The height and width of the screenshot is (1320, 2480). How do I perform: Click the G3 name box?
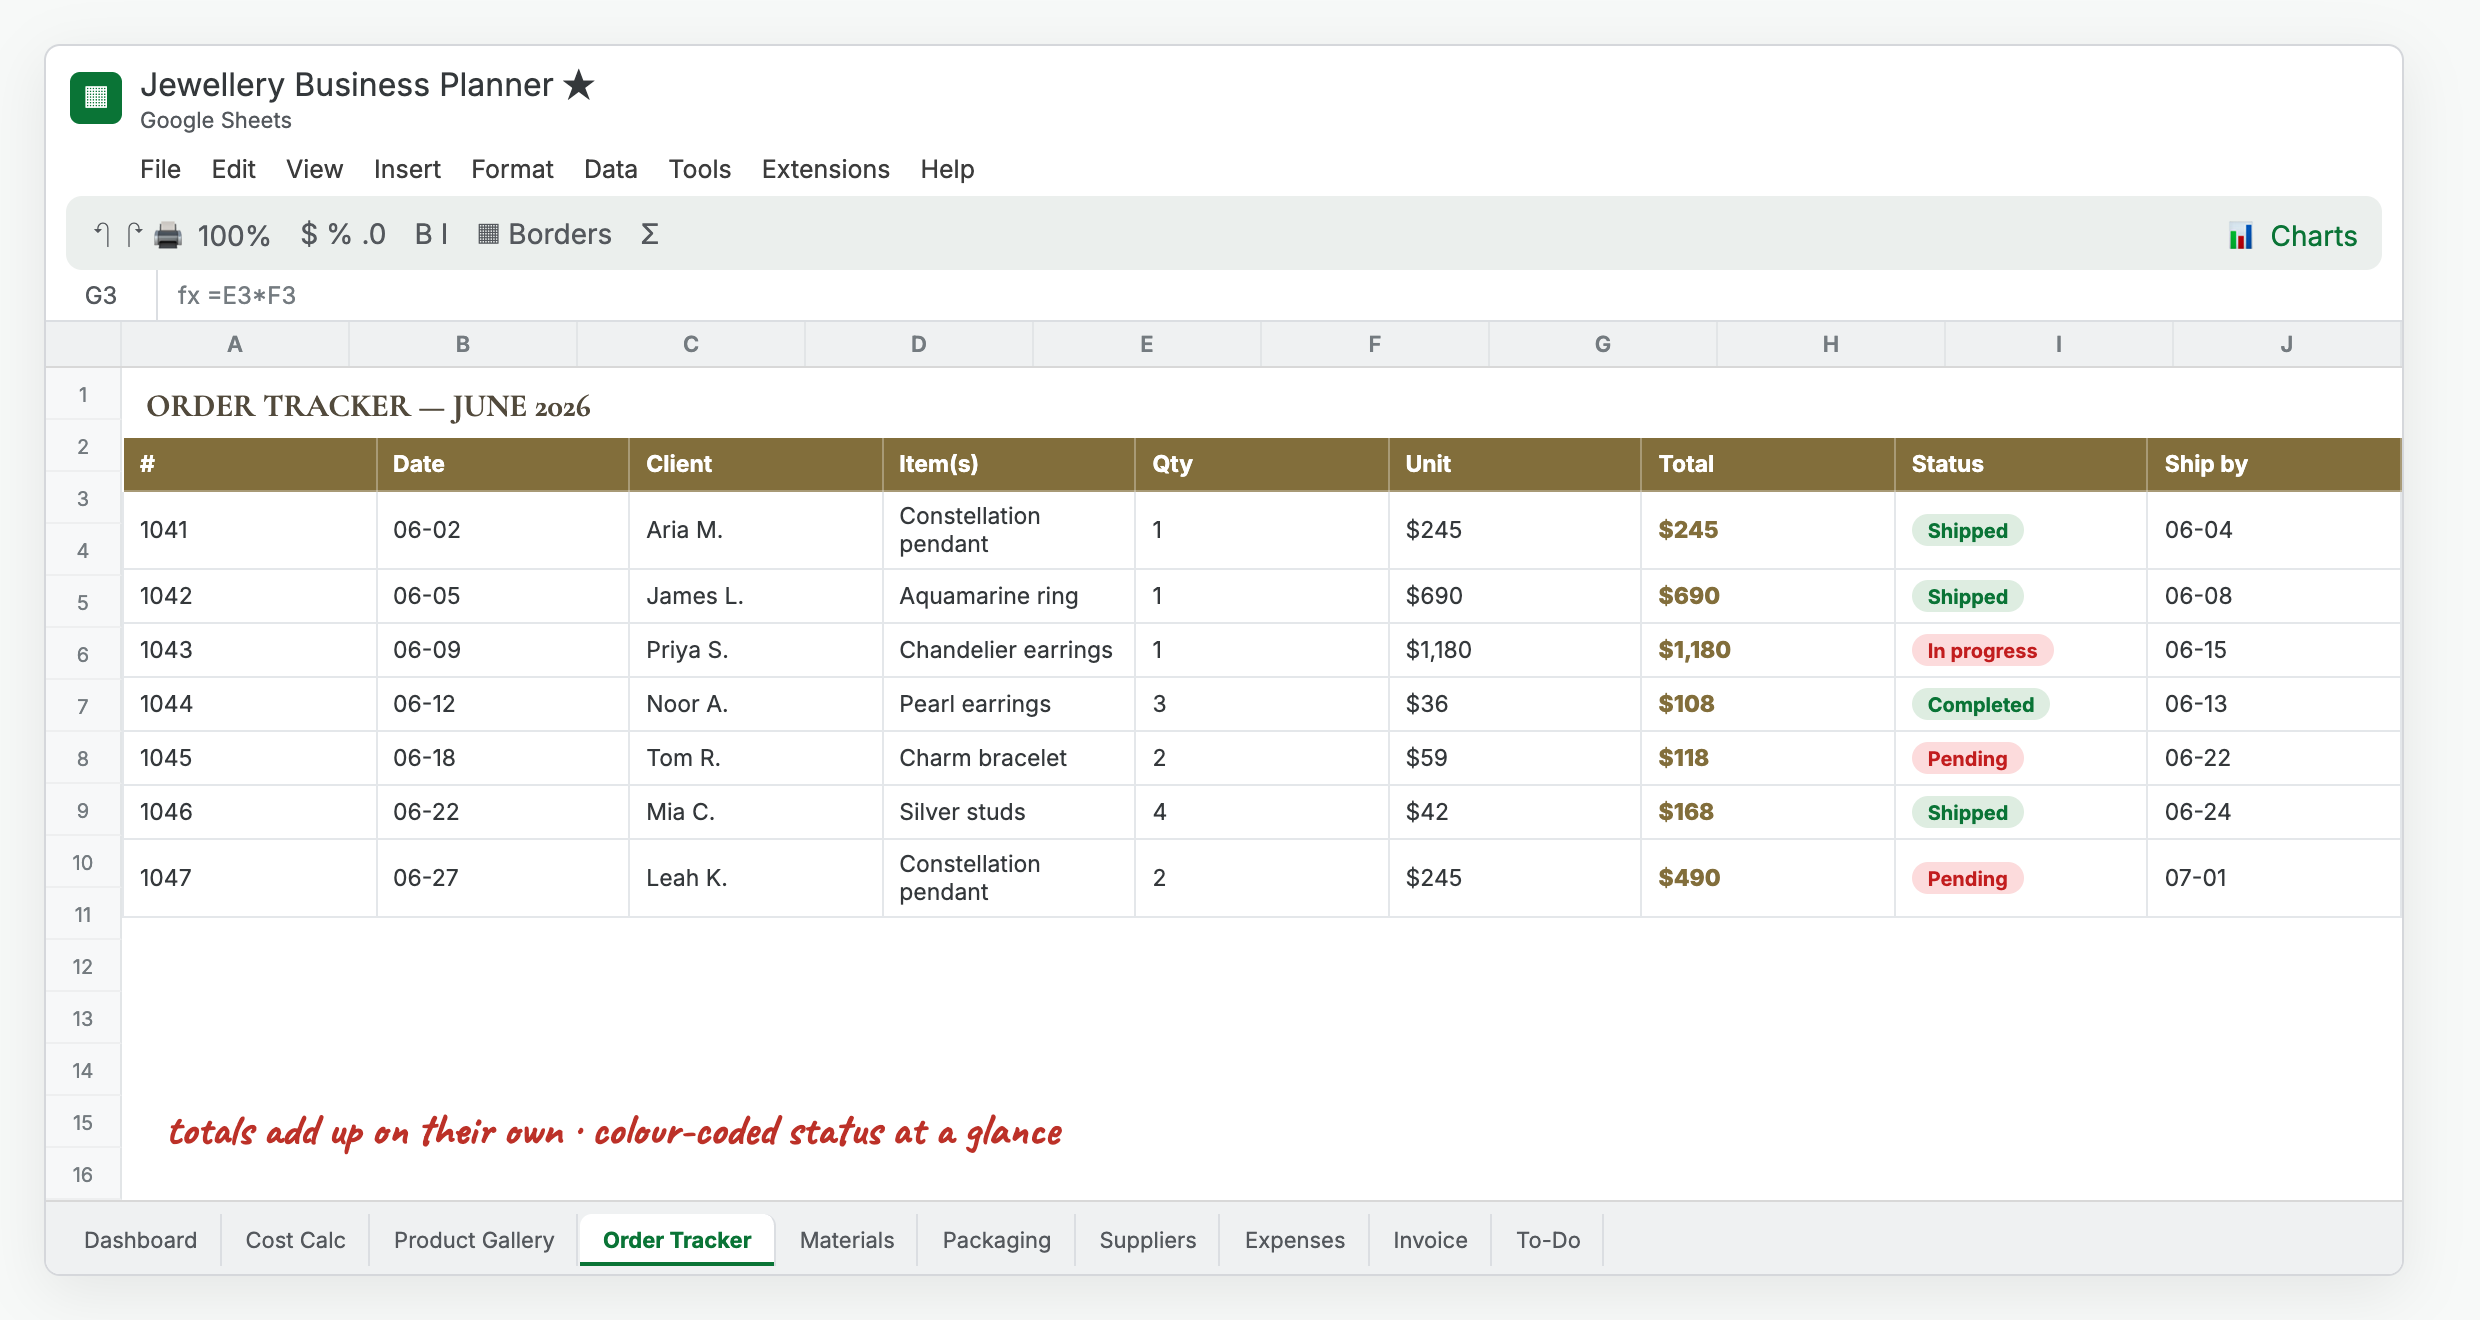101,296
